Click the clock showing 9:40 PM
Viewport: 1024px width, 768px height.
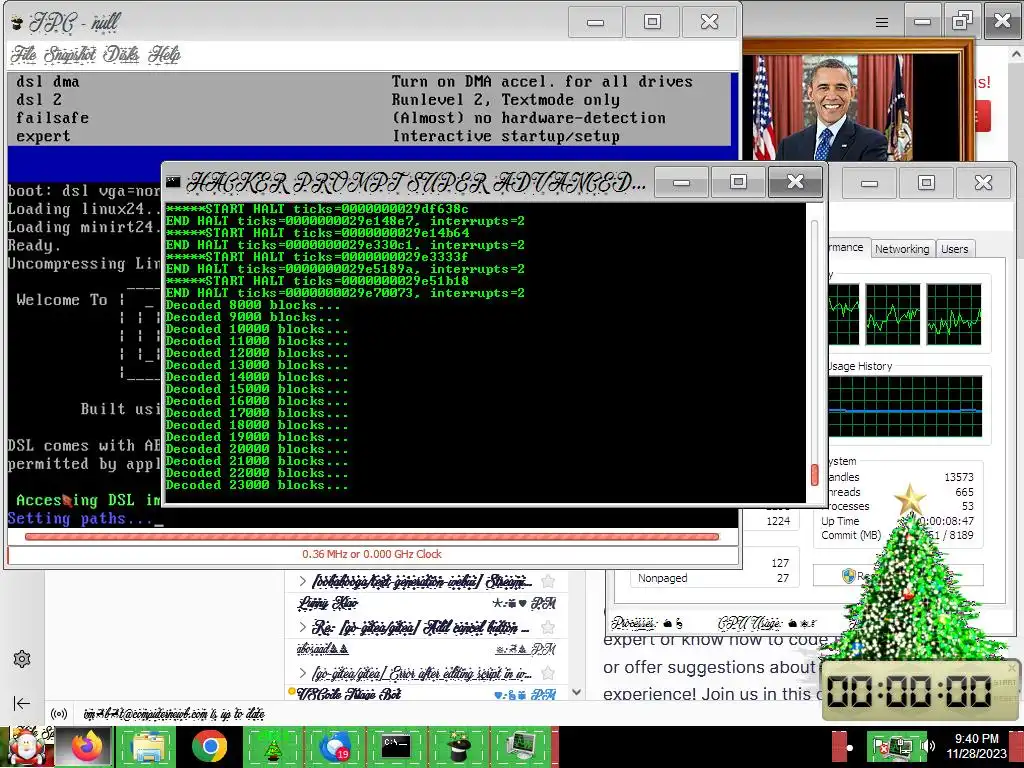pyautogui.click(x=976, y=746)
